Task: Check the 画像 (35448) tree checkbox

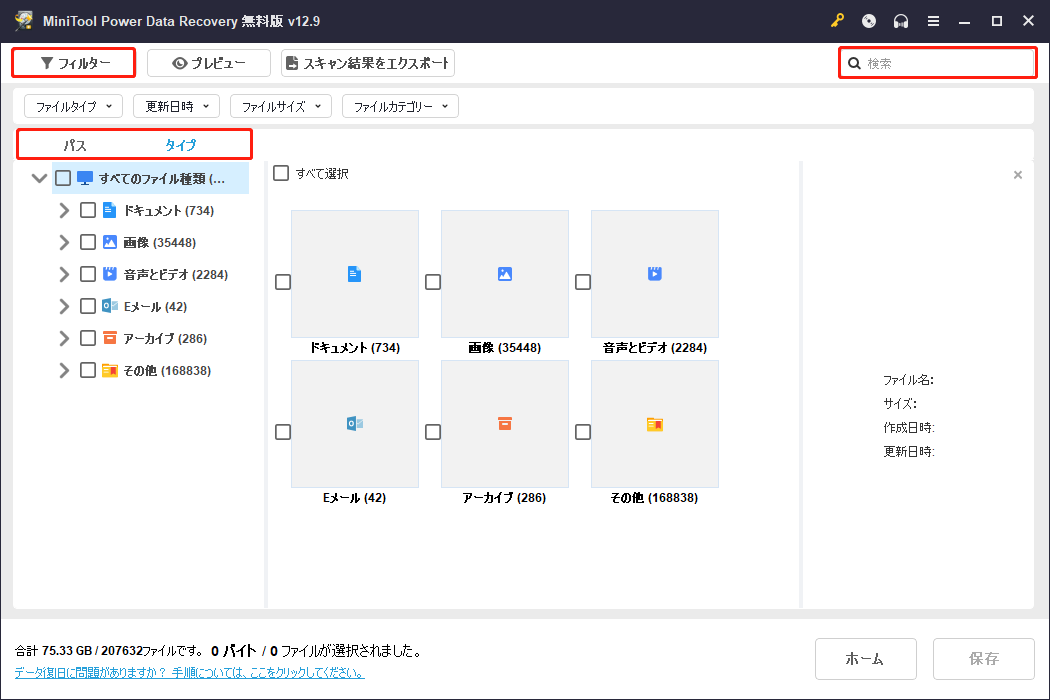Action: [x=88, y=242]
